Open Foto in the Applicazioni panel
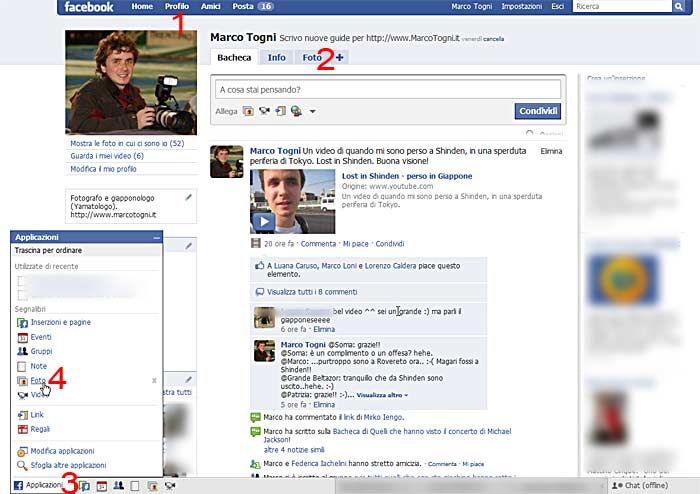Image resolution: width=700 pixels, height=494 pixels. 38,381
